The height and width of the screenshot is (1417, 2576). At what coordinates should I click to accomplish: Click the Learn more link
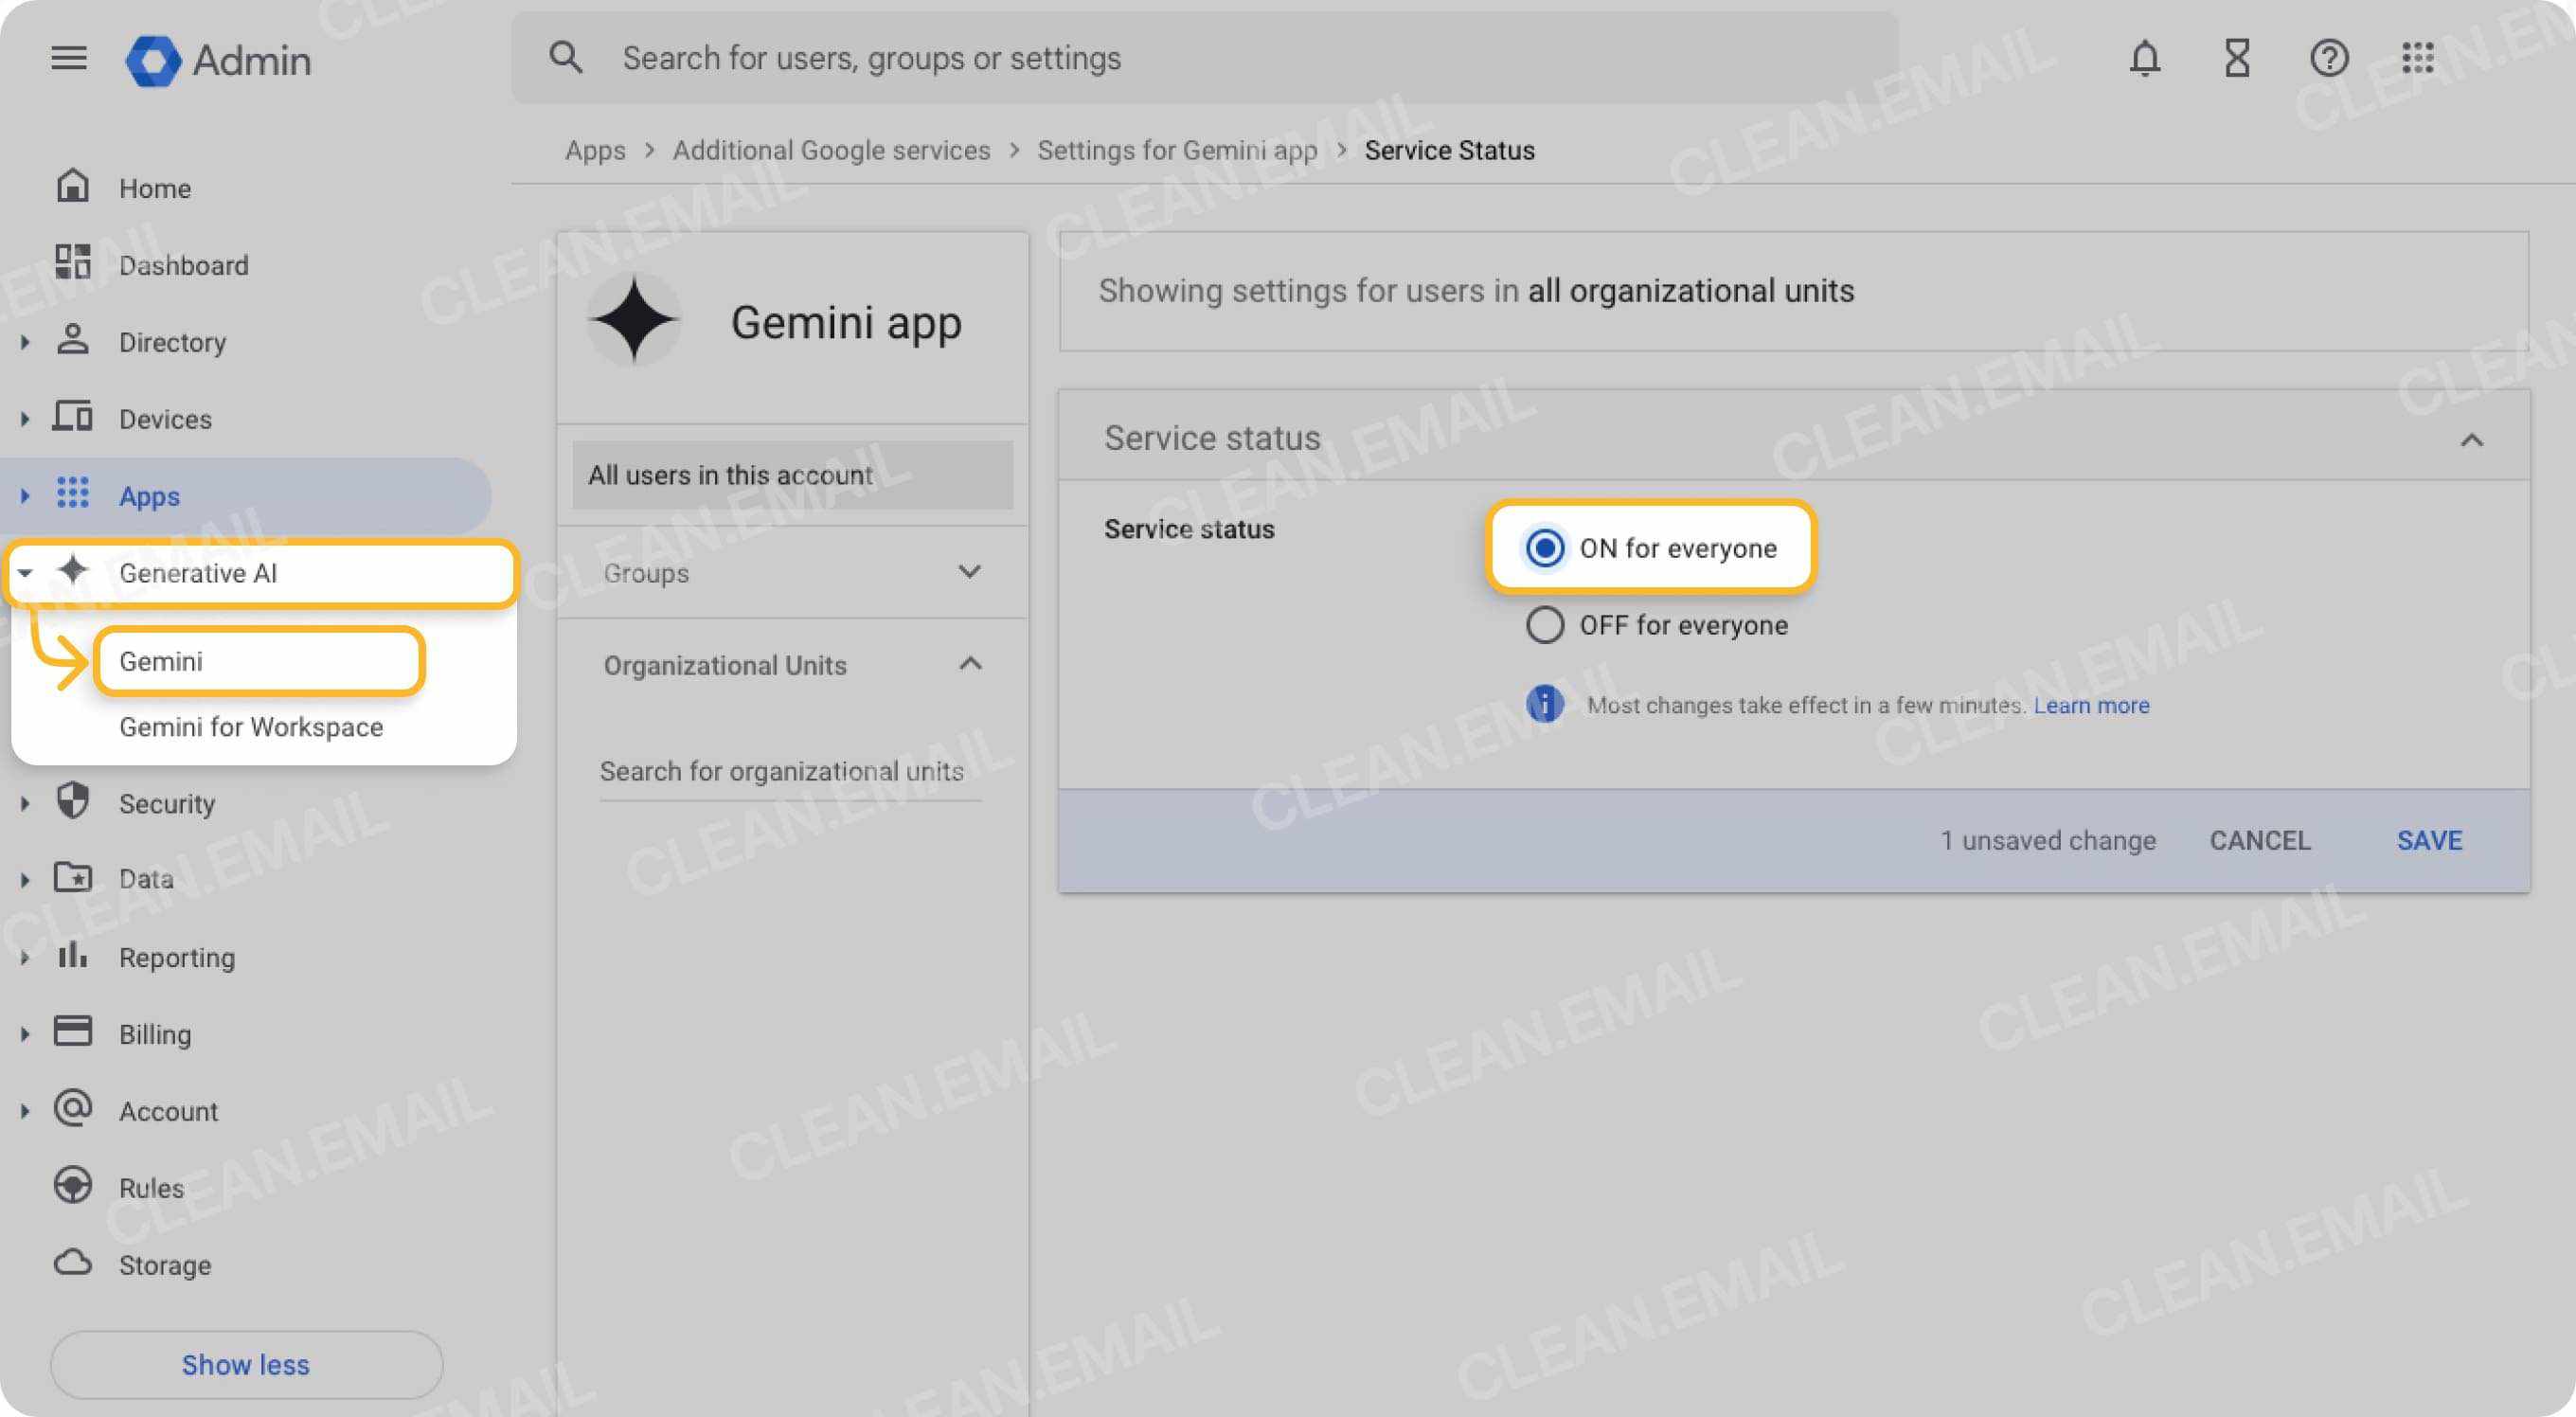pyautogui.click(x=2091, y=705)
